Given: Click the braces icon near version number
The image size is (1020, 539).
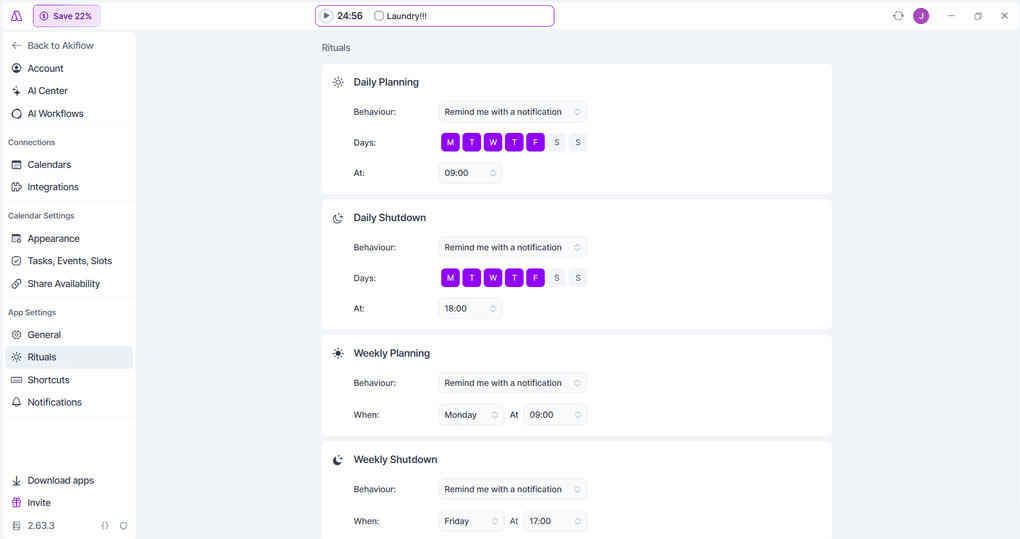Looking at the screenshot, I should point(105,525).
